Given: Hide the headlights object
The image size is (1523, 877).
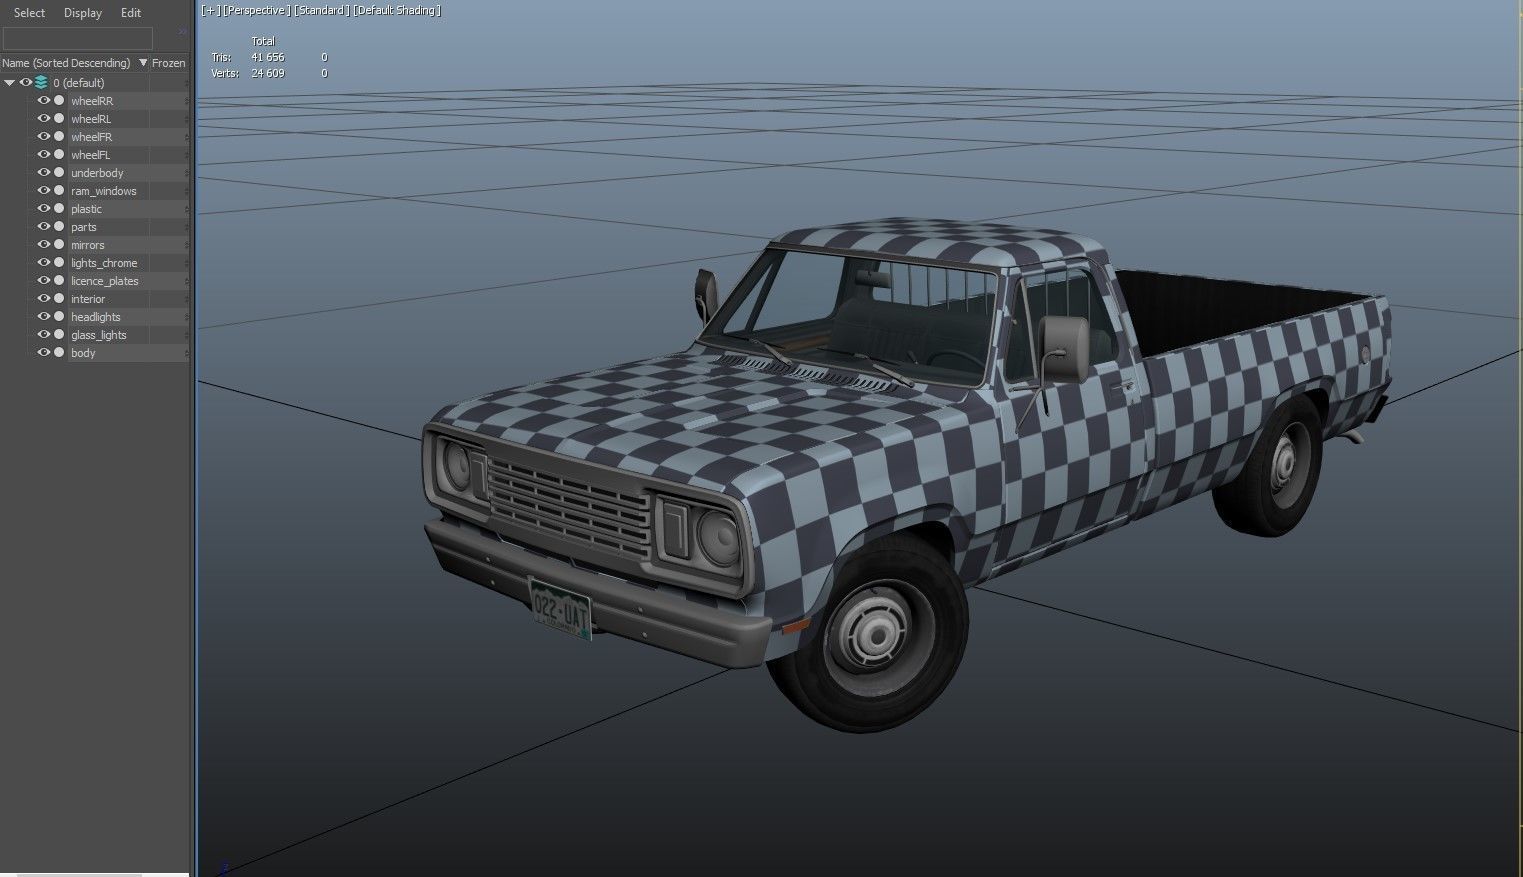Looking at the screenshot, I should [44, 317].
